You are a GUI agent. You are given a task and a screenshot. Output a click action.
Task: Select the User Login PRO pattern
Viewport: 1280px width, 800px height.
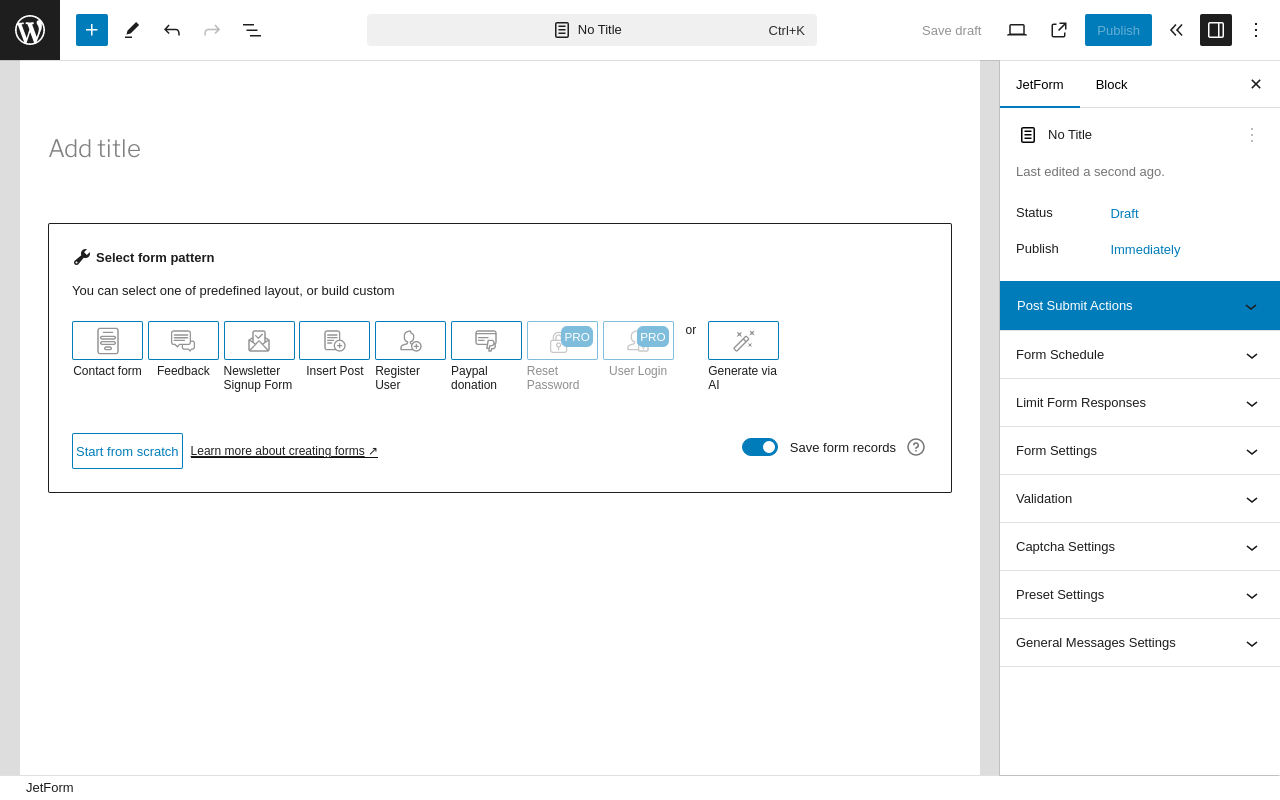coord(638,341)
